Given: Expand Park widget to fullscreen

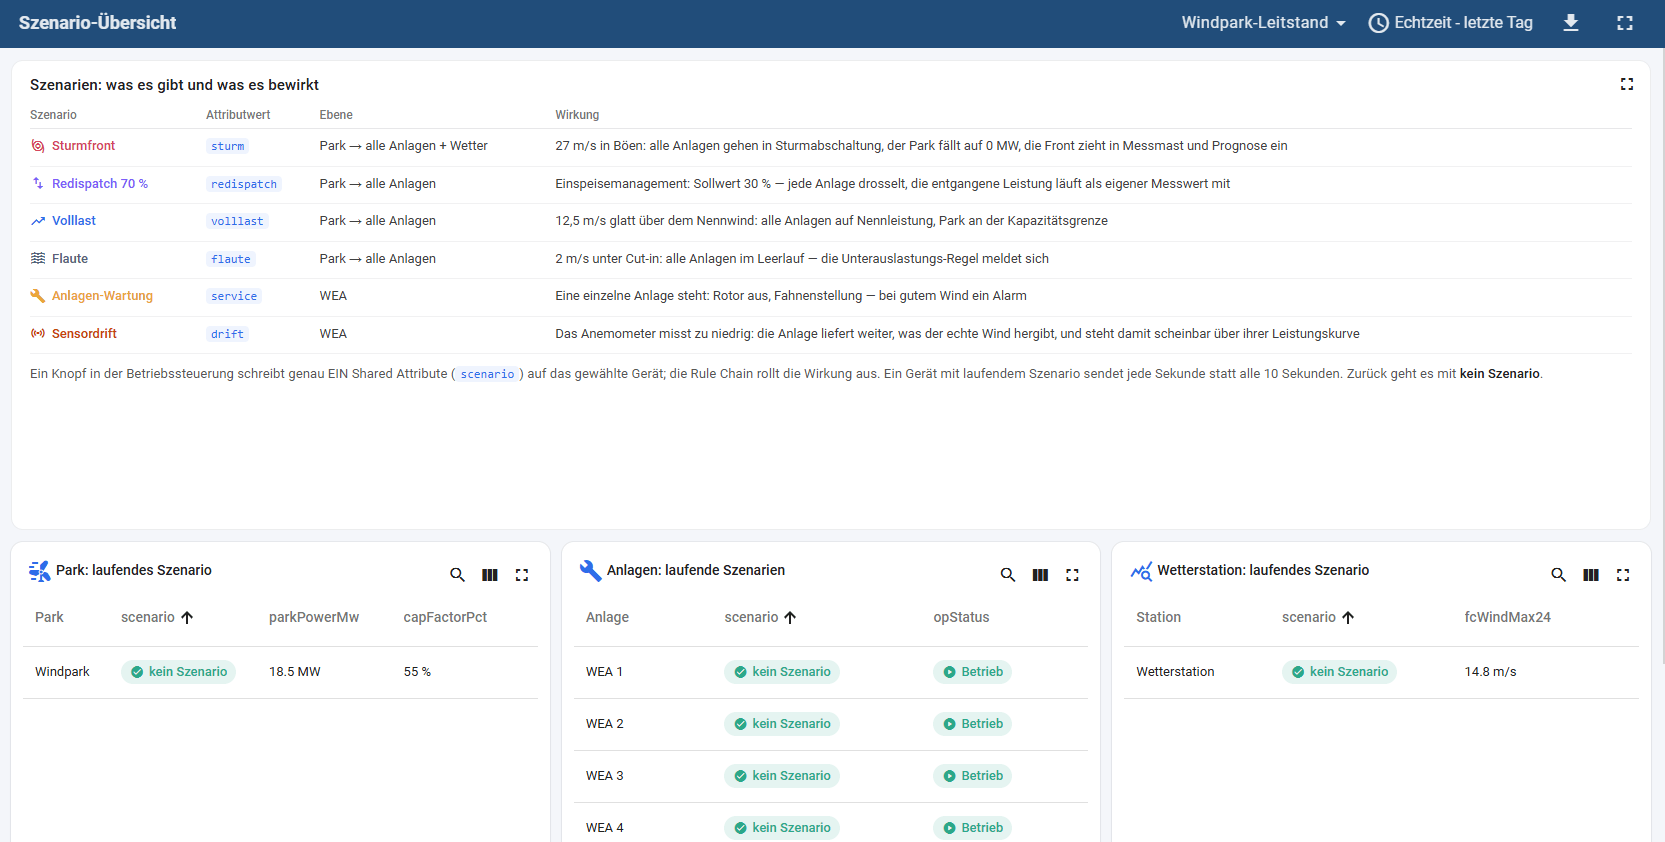Looking at the screenshot, I should (x=522, y=575).
